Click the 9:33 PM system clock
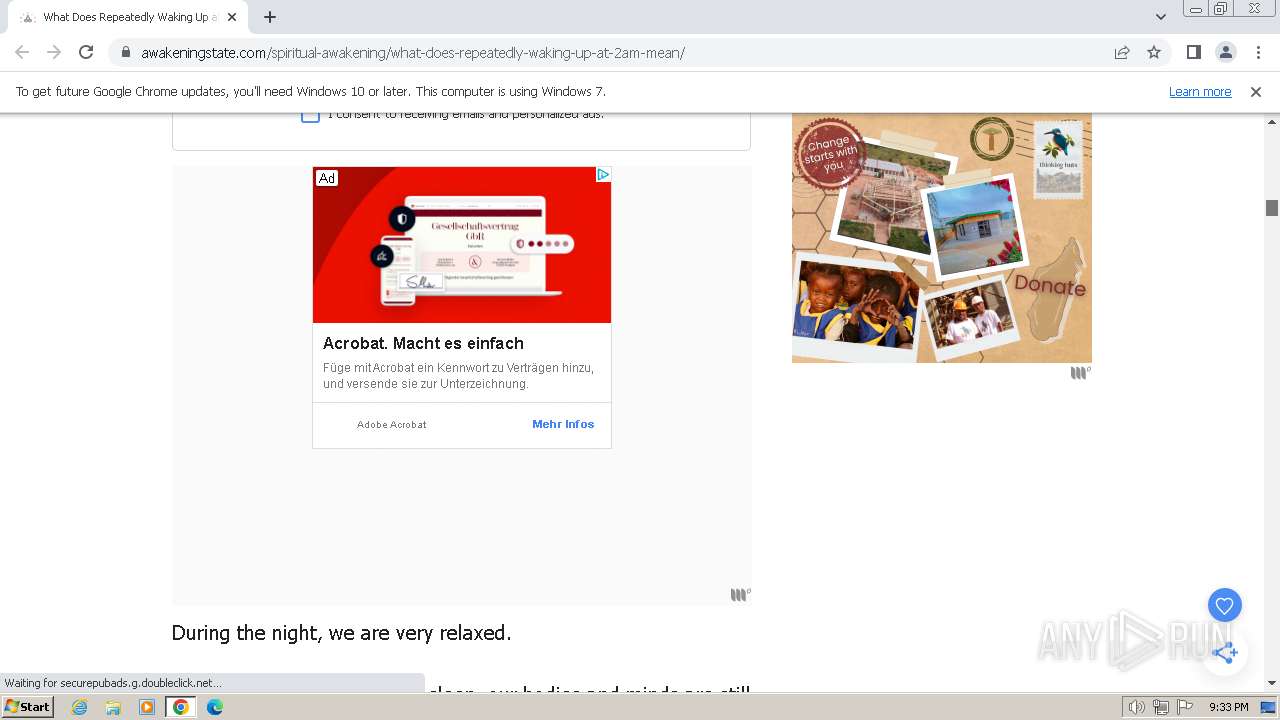Viewport: 1280px width, 720px height. point(1229,707)
